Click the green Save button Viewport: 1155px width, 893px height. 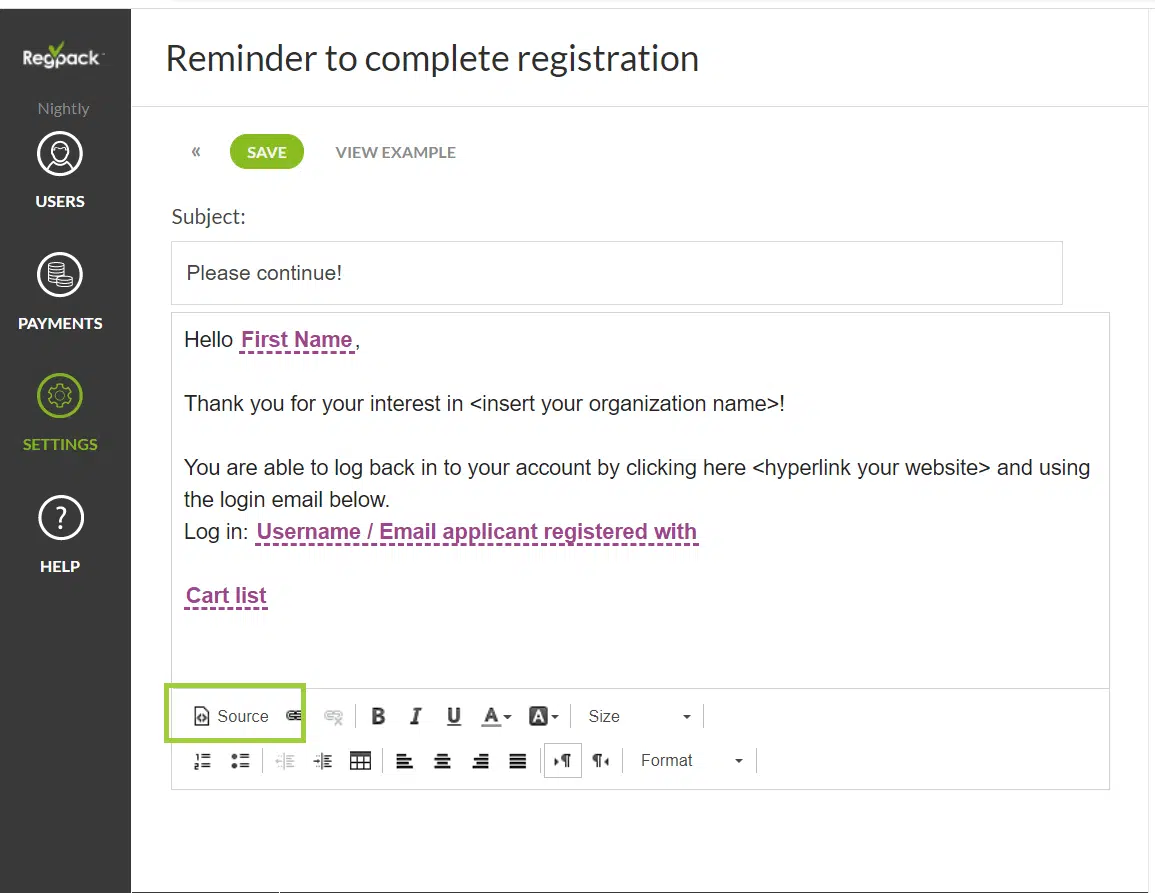pos(267,152)
